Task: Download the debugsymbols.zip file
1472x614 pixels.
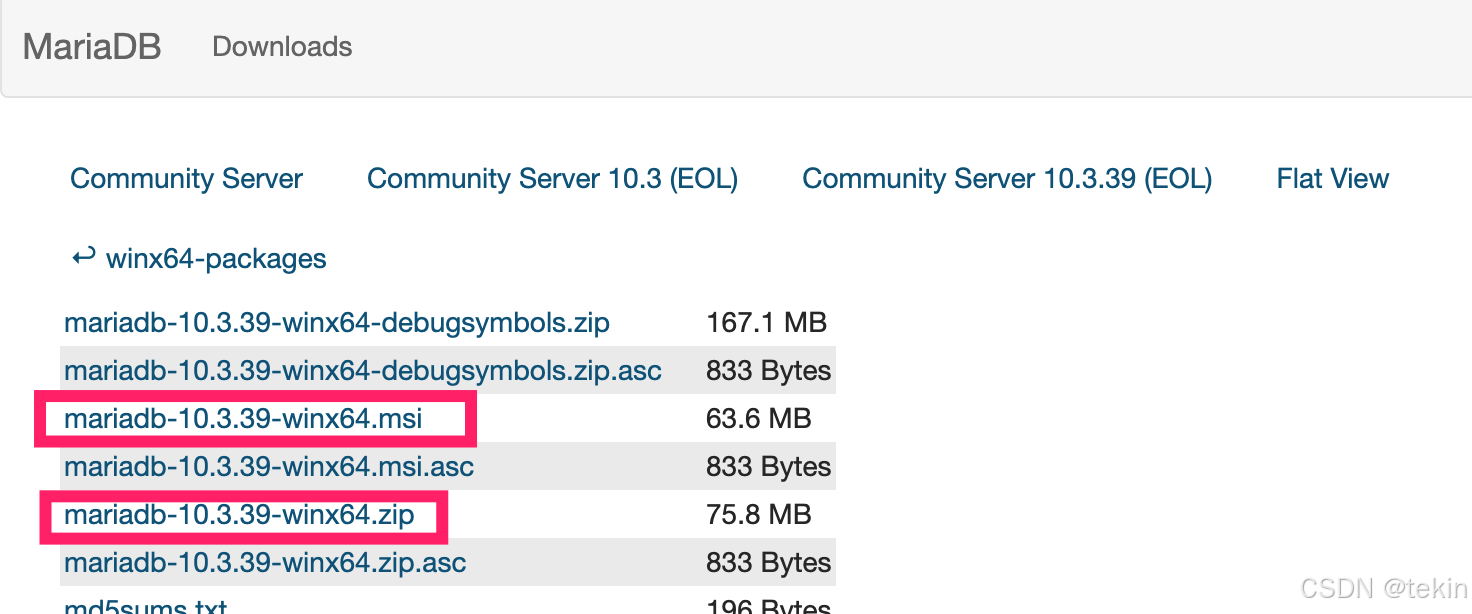Action: (x=336, y=322)
